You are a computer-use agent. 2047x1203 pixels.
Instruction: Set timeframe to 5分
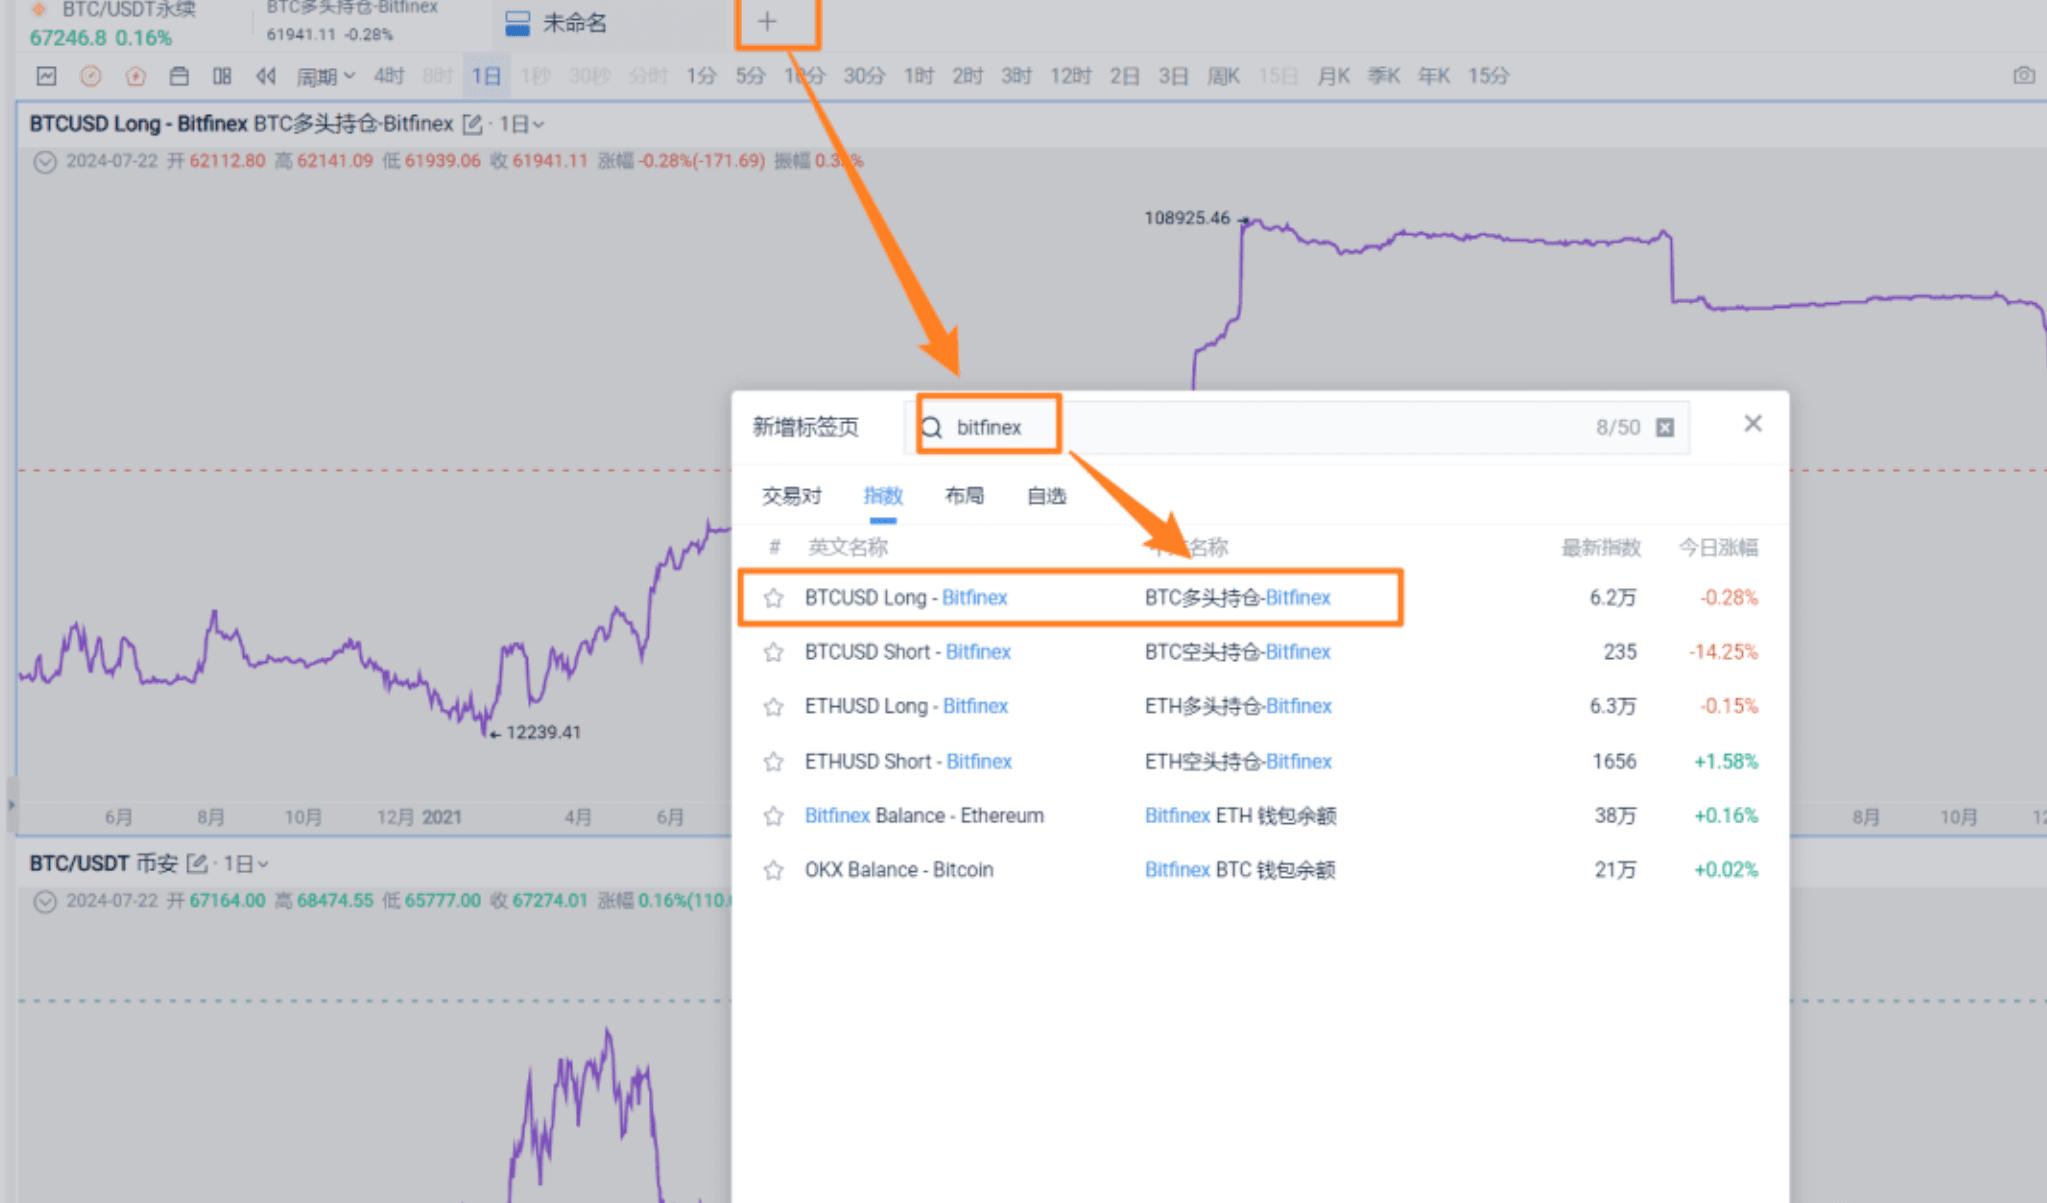[750, 76]
